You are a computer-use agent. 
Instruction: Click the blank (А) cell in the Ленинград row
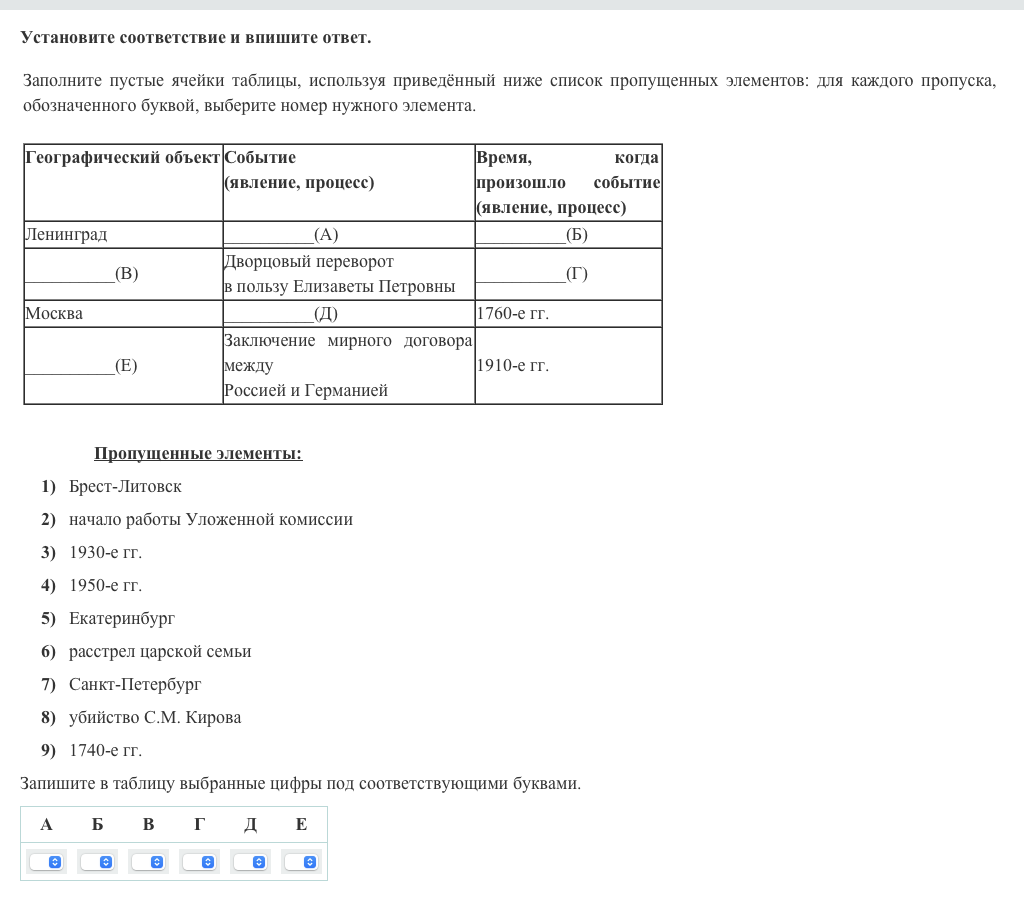[281, 235]
